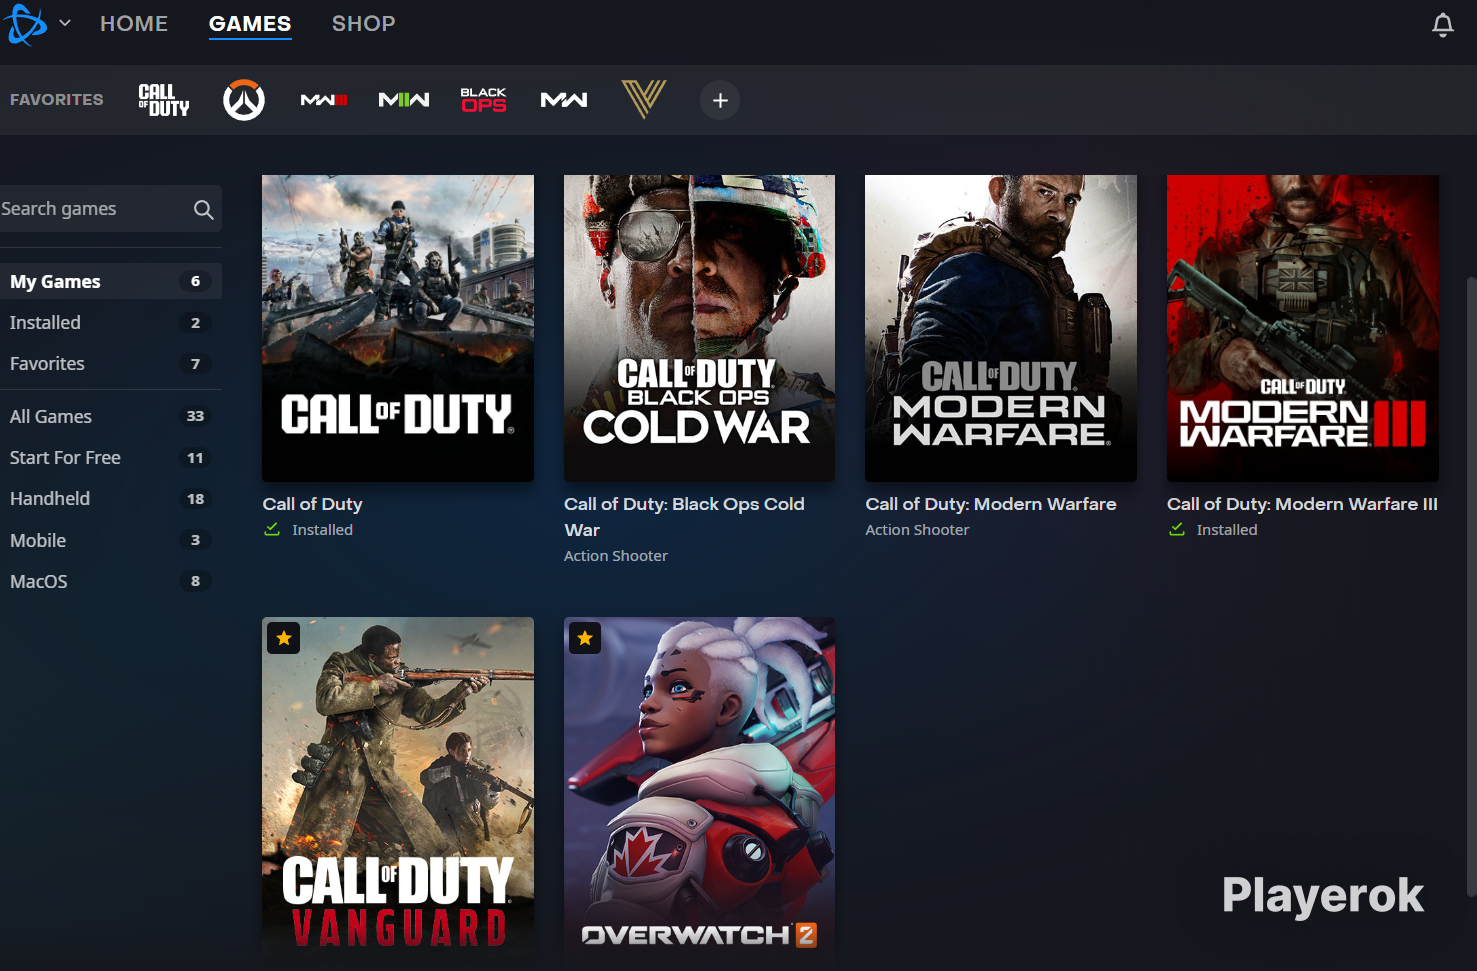The height and width of the screenshot is (971, 1477).
Task: Select My Games in sidebar
Action: pyautogui.click(x=111, y=282)
